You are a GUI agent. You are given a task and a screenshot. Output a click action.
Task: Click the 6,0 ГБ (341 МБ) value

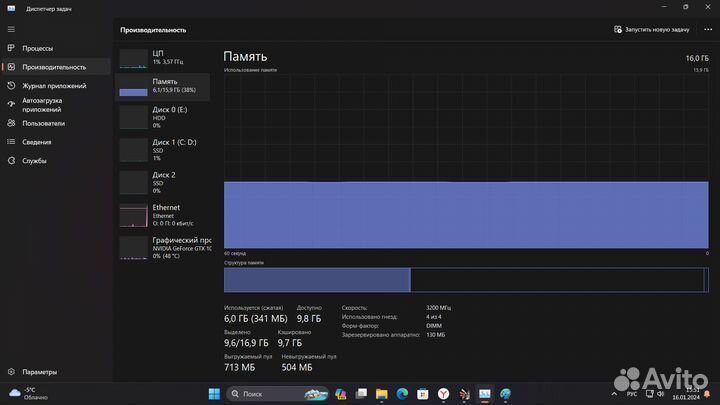tap(256, 319)
